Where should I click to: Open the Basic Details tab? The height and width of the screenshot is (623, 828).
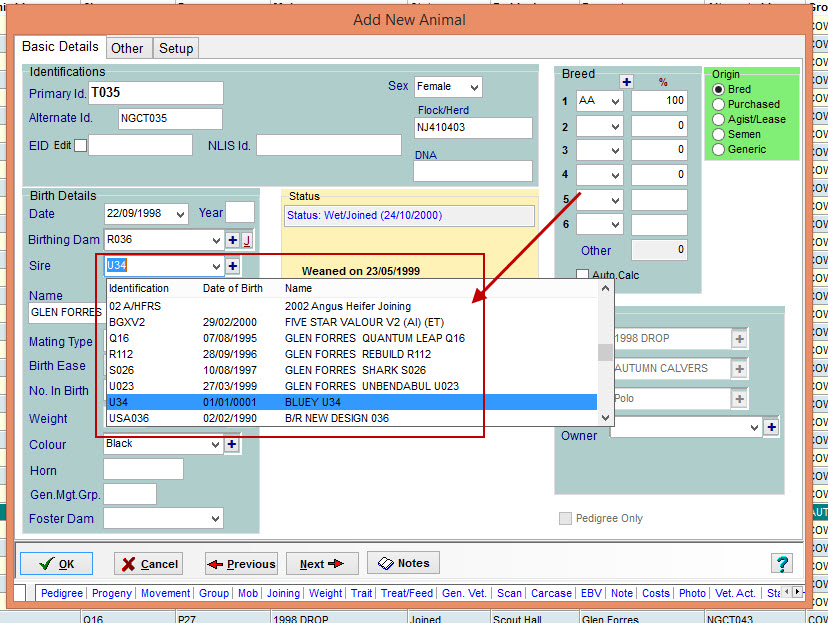60,46
